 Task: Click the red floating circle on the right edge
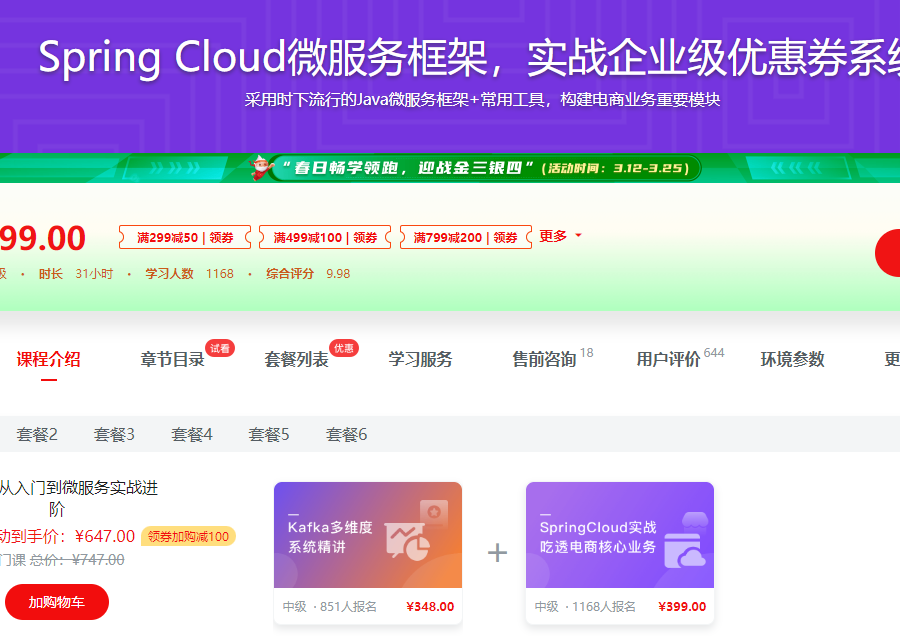(890, 253)
